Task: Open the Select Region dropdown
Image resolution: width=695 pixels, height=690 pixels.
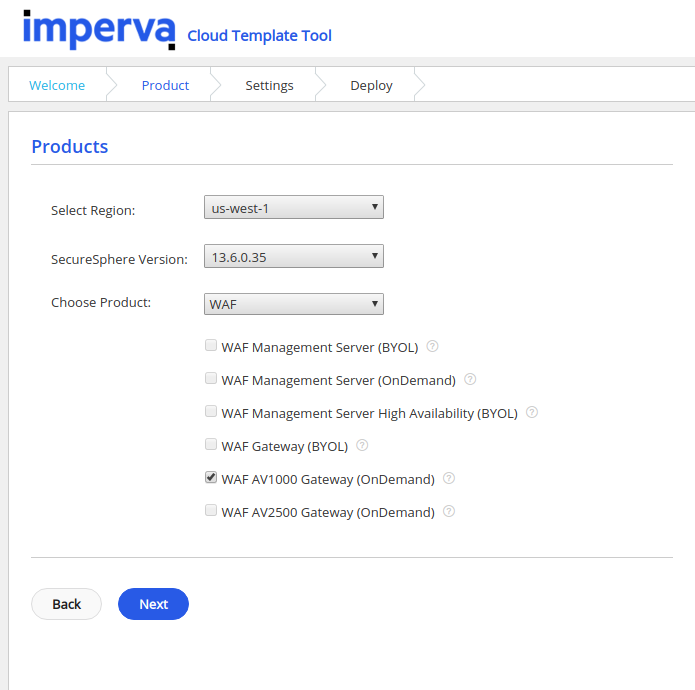Action: [293, 208]
